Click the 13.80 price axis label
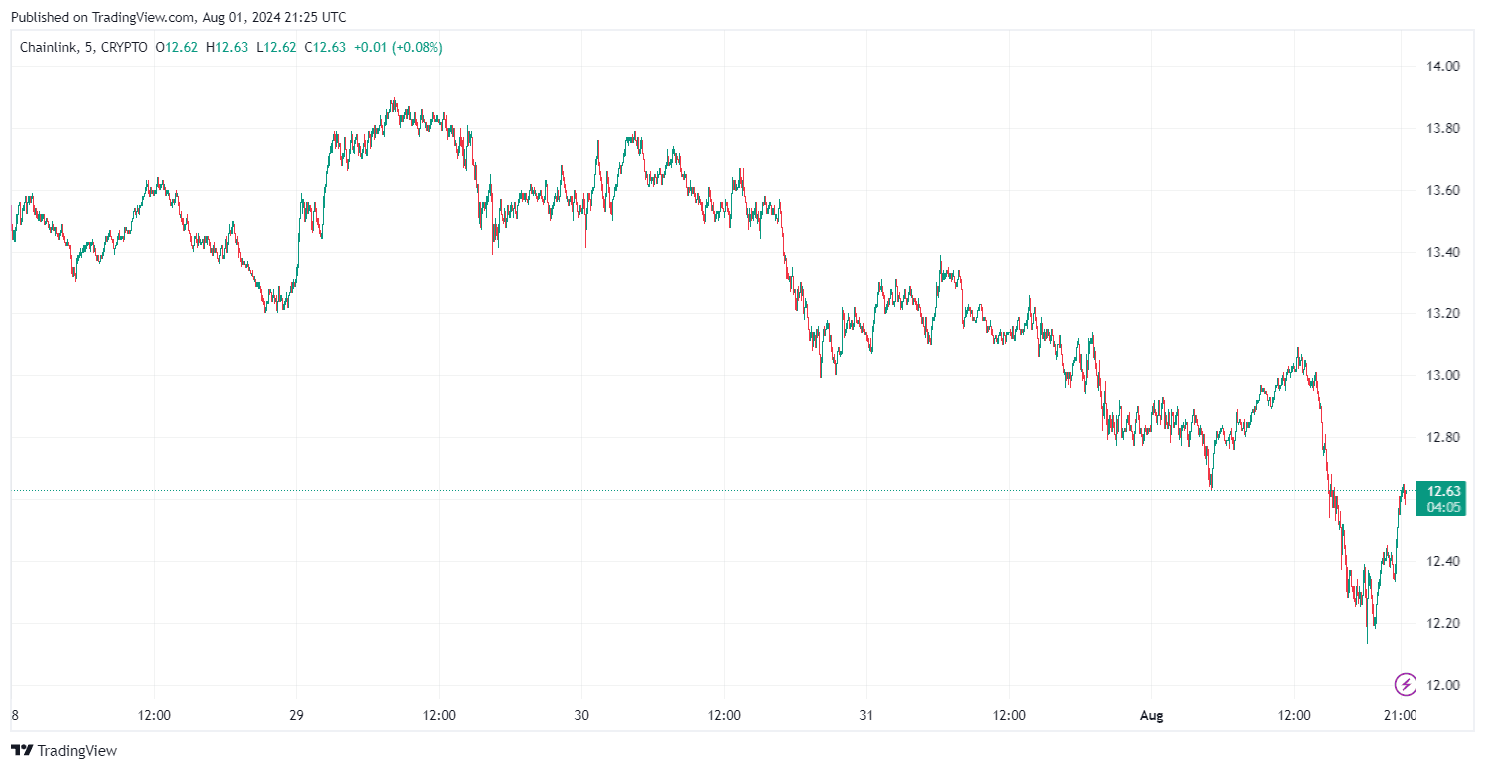Viewport: 1485px width, 770px height. pyautogui.click(x=1444, y=128)
